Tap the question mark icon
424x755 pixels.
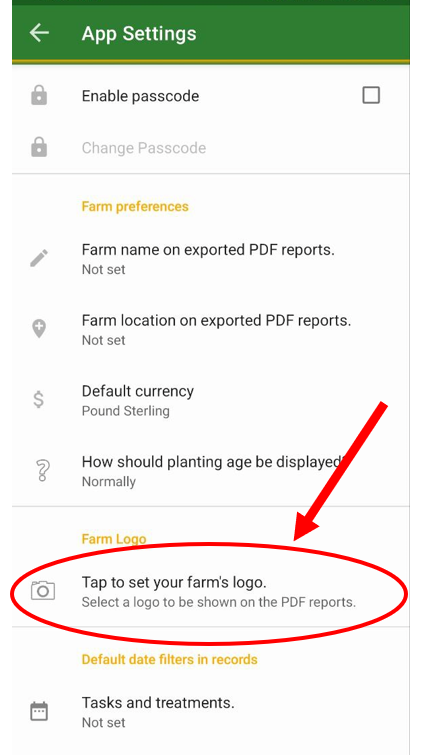[41, 470]
